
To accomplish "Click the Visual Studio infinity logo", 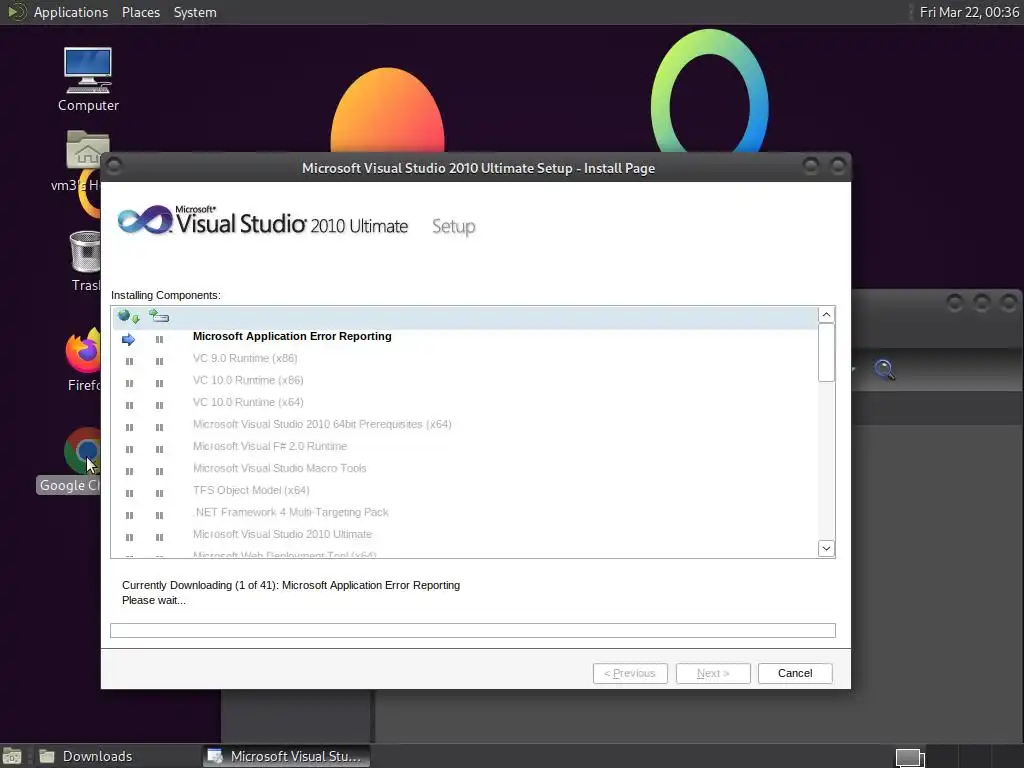I will pyautogui.click(x=144, y=220).
